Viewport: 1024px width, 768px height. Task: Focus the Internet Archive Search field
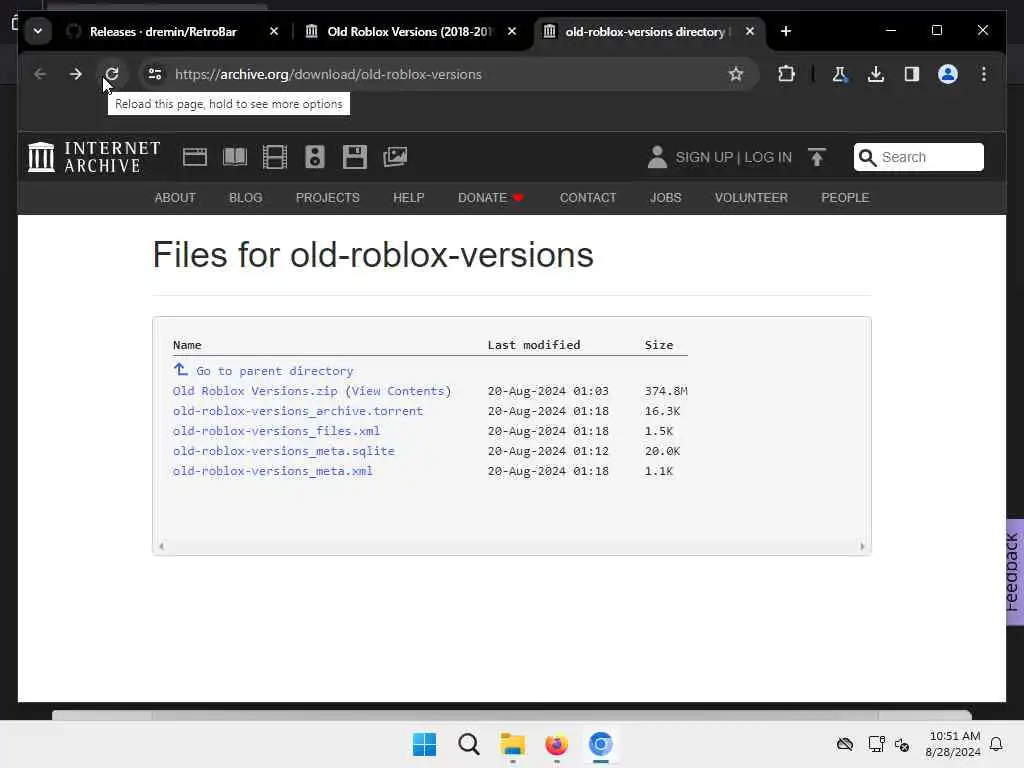coord(918,157)
